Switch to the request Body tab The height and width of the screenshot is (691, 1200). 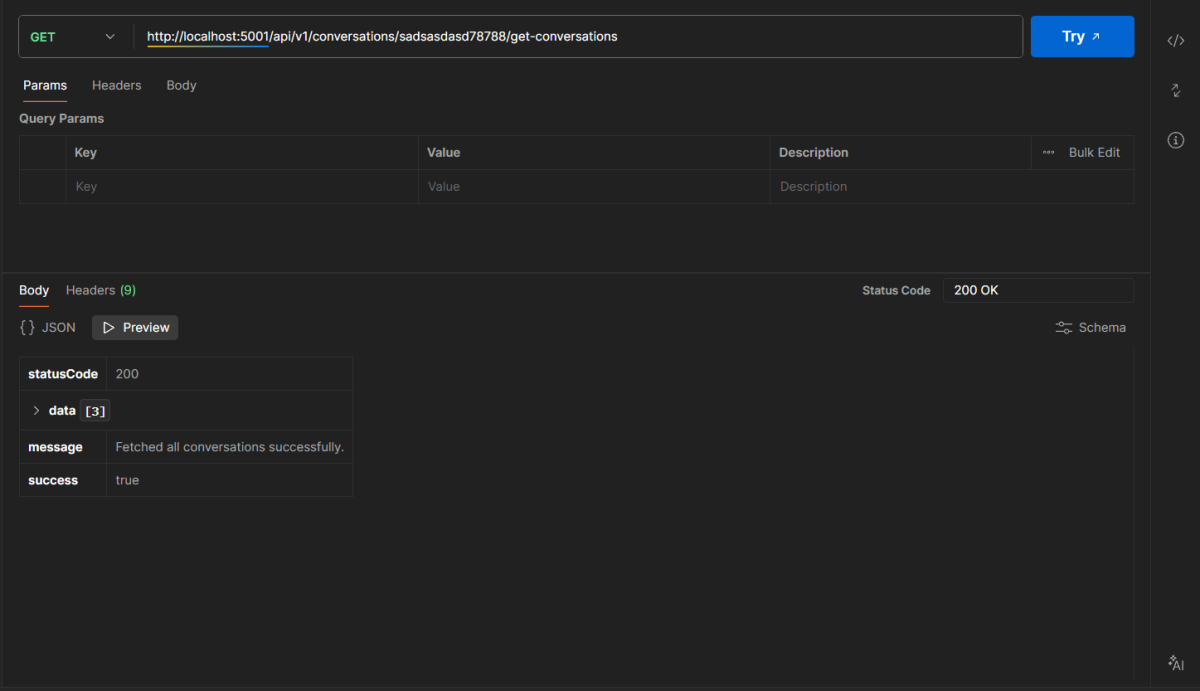(181, 86)
